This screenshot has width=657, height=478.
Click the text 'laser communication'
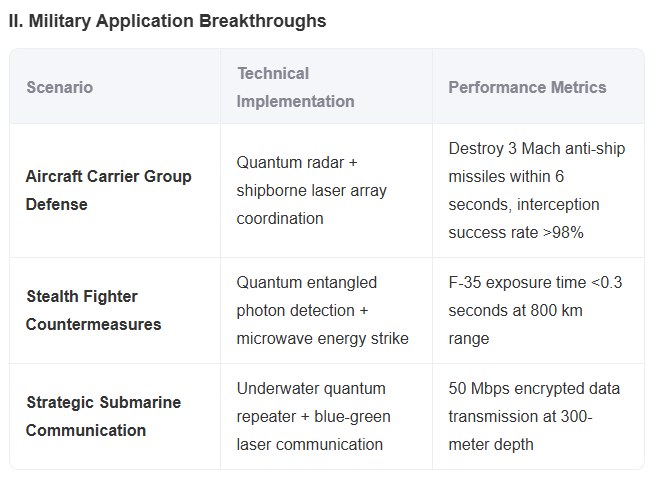click(x=310, y=444)
